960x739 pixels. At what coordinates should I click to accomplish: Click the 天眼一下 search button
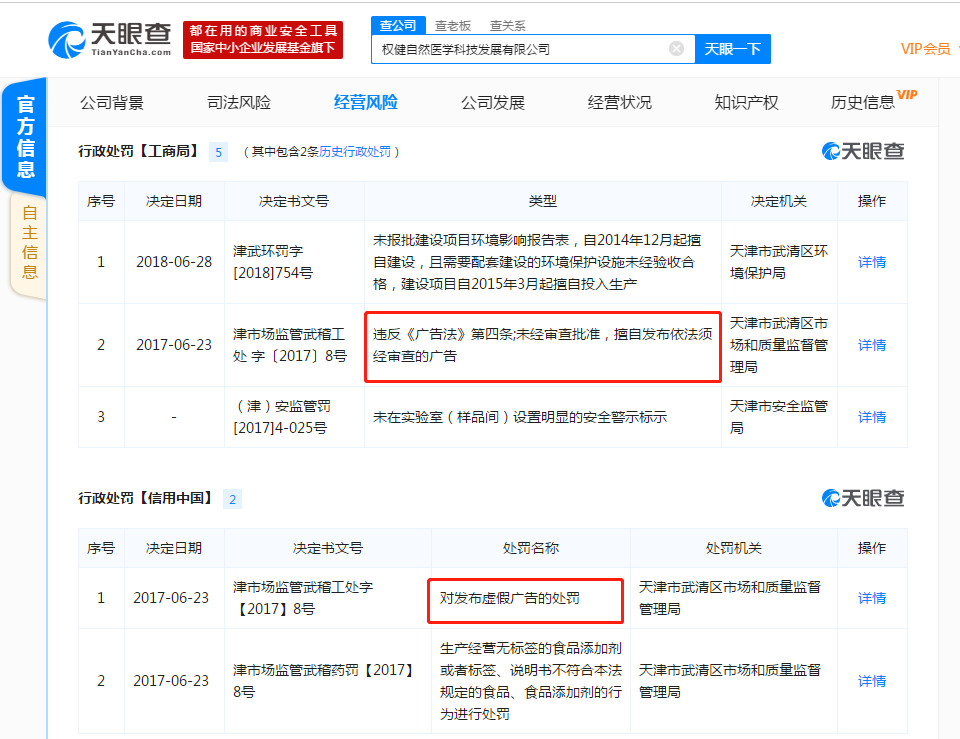pos(733,48)
